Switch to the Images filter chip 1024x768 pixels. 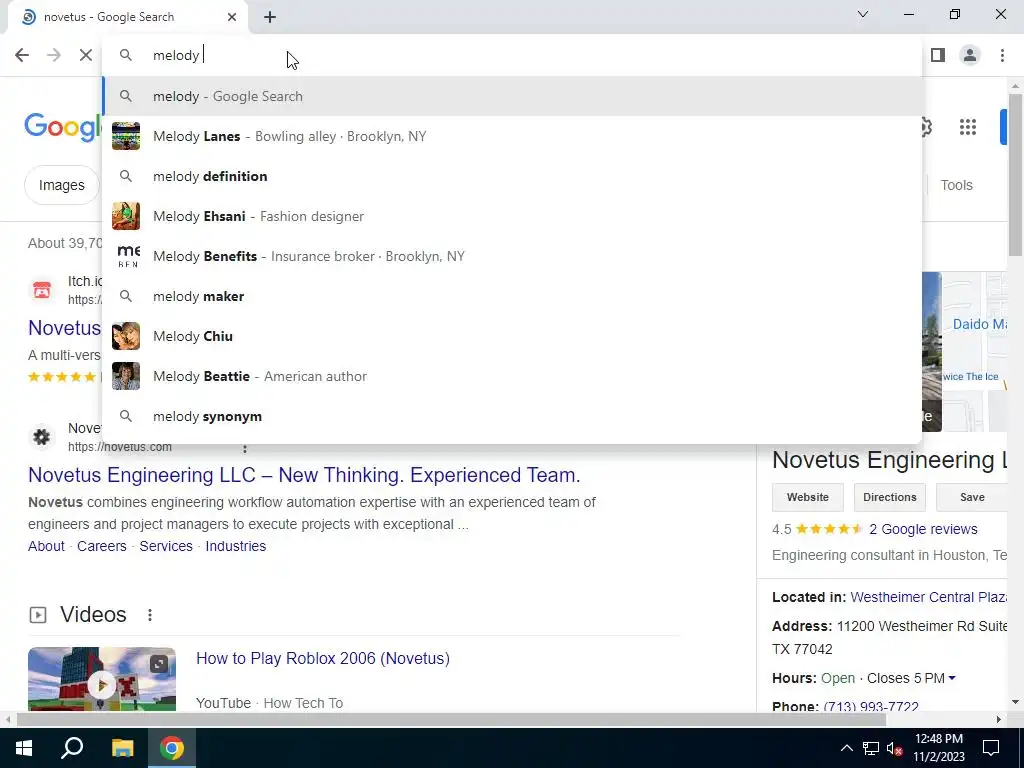pos(61,185)
